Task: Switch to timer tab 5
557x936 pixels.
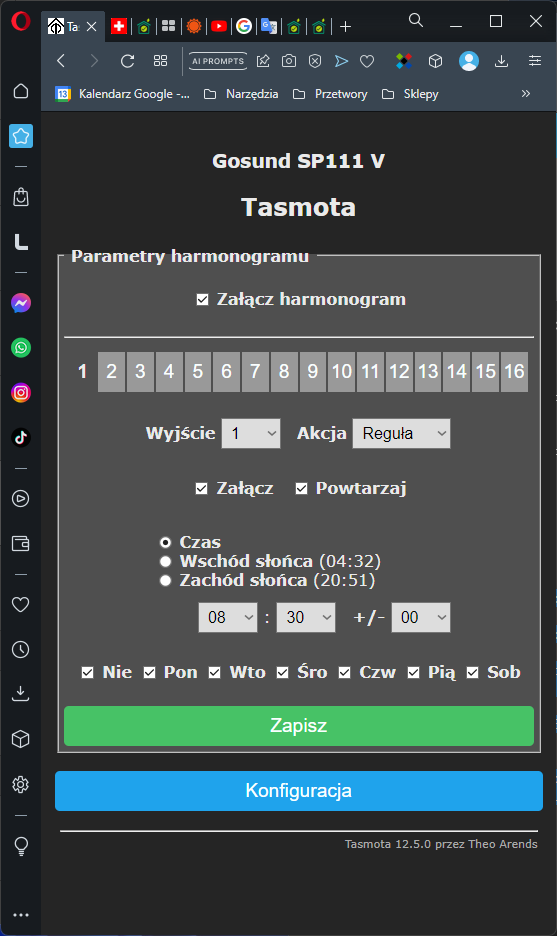Action: click(198, 371)
